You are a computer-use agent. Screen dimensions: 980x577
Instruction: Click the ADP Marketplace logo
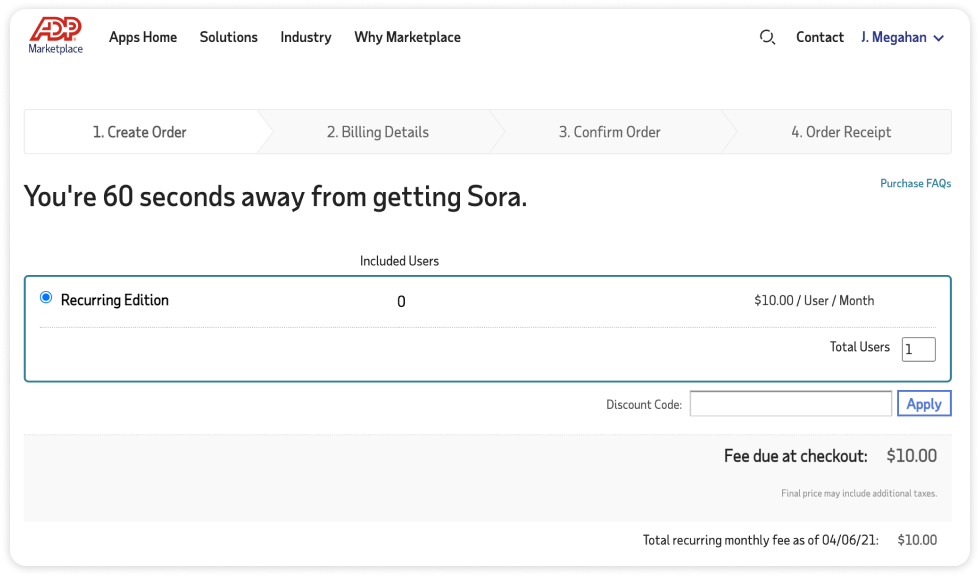point(56,36)
